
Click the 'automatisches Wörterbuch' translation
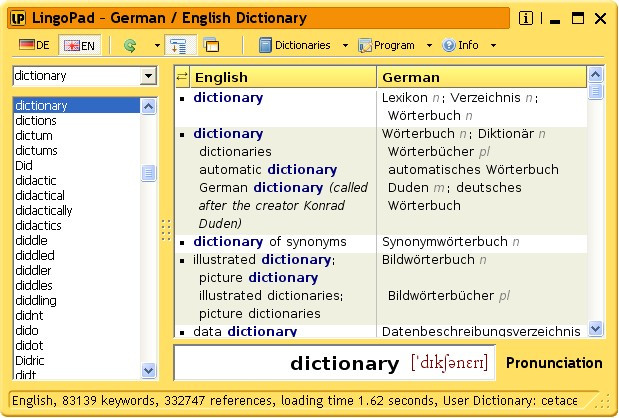click(x=473, y=170)
